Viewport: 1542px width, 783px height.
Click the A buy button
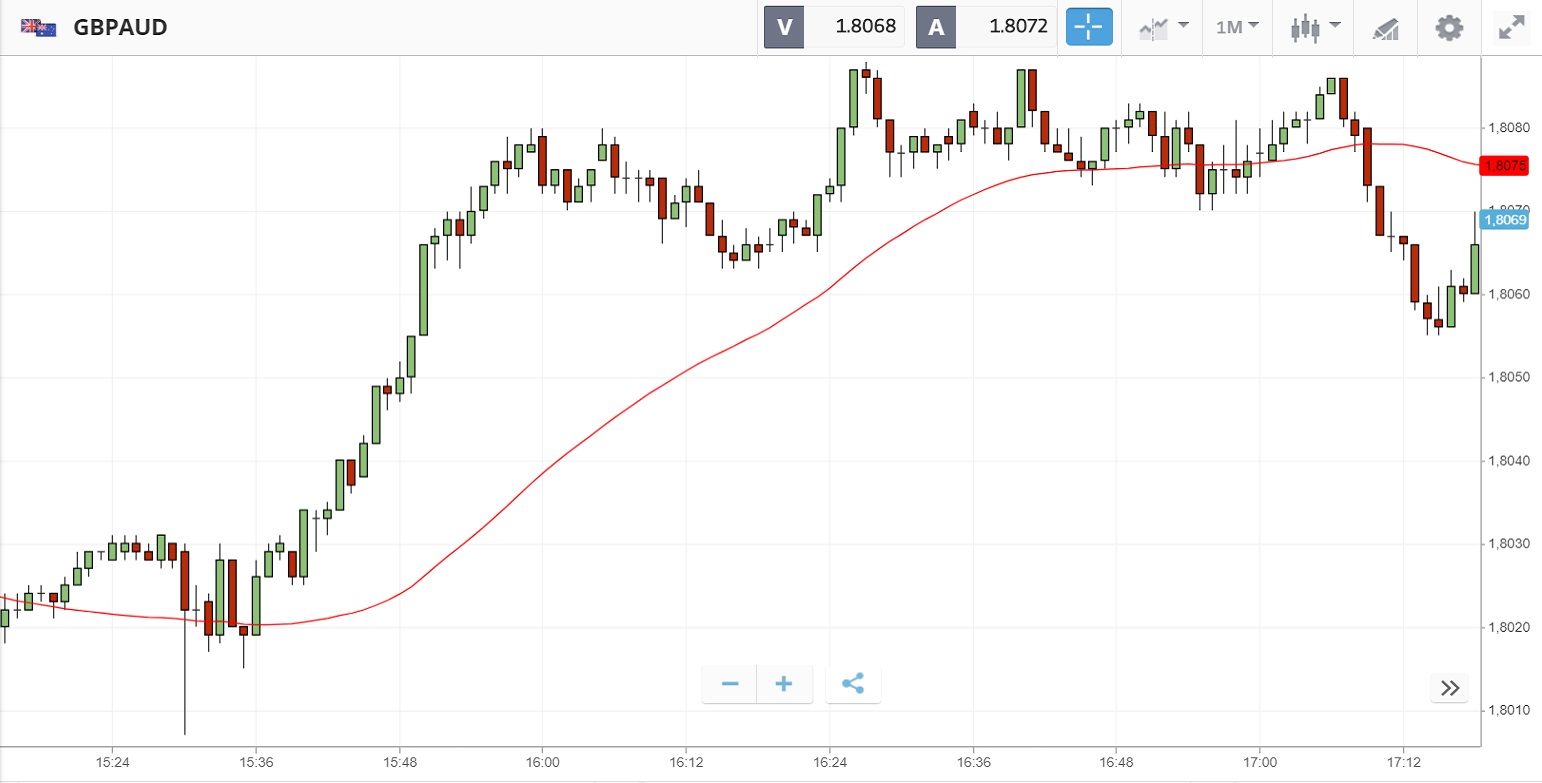click(x=936, y=27)
